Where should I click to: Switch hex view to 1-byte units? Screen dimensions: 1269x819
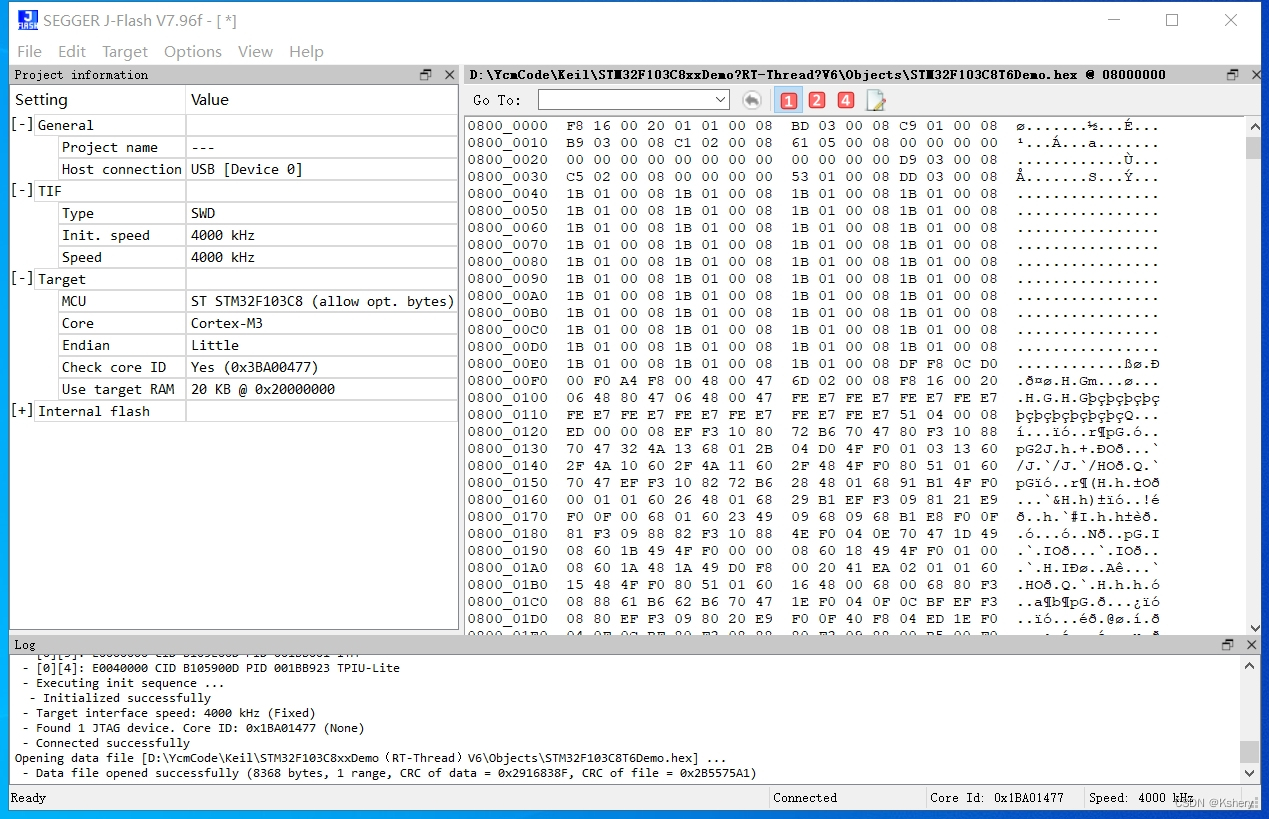coord(788,100)
